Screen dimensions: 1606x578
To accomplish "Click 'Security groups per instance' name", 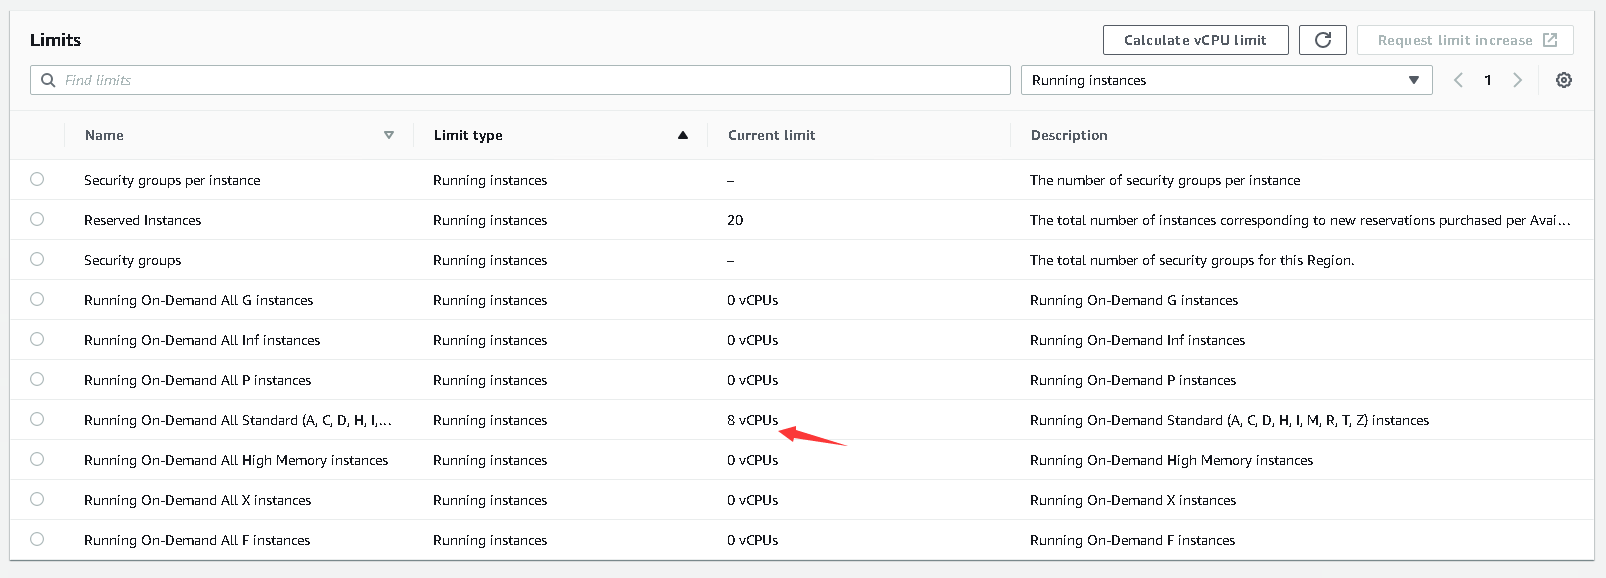I will pyautogui.click(x=172, y=180).
